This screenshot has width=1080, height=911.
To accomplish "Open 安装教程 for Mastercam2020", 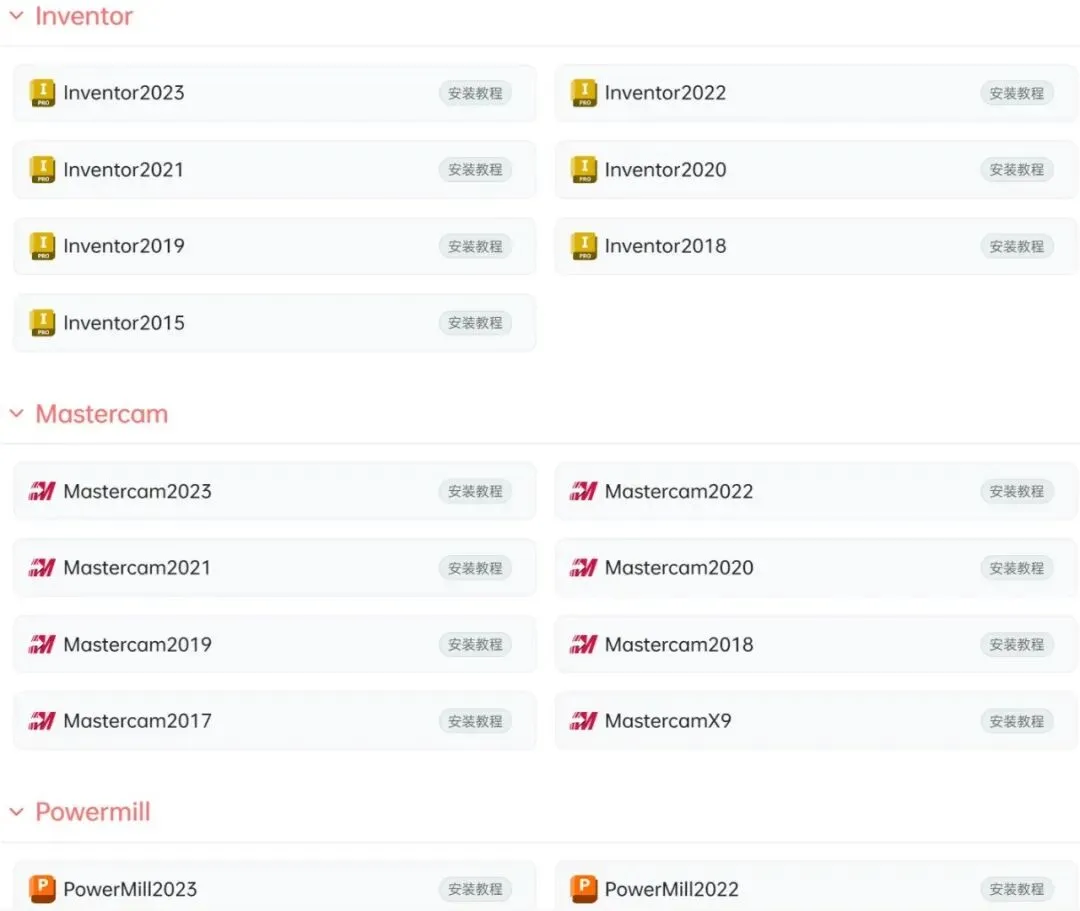I will pos(1017,567).
